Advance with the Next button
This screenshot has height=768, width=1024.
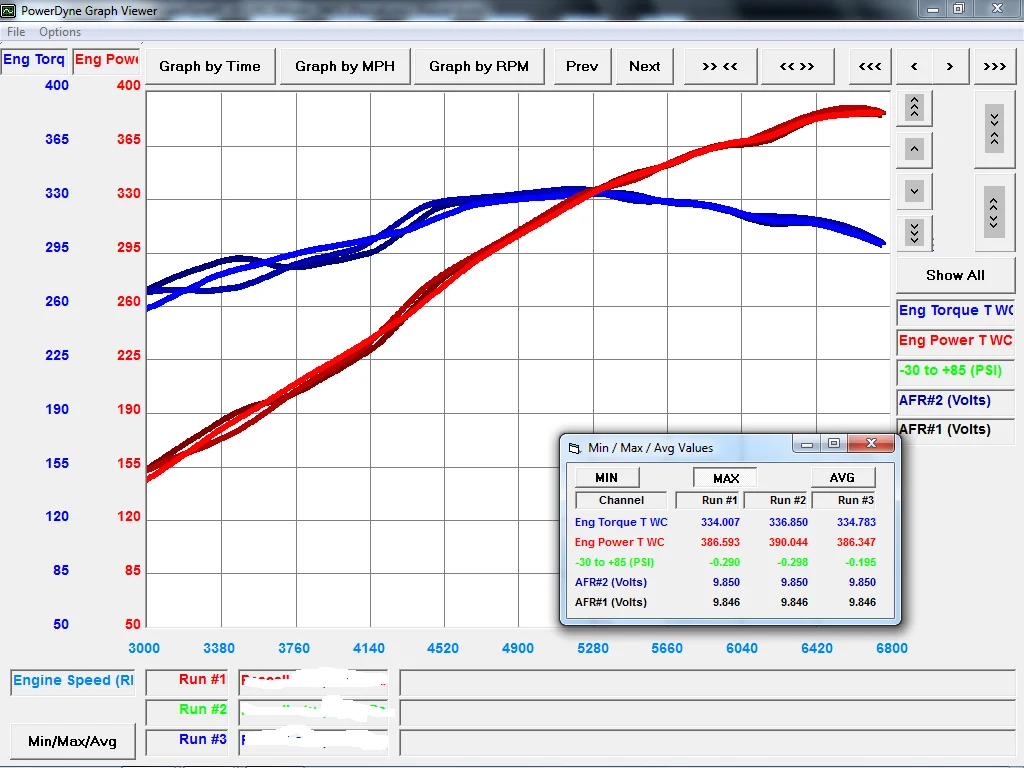point(645,66)
